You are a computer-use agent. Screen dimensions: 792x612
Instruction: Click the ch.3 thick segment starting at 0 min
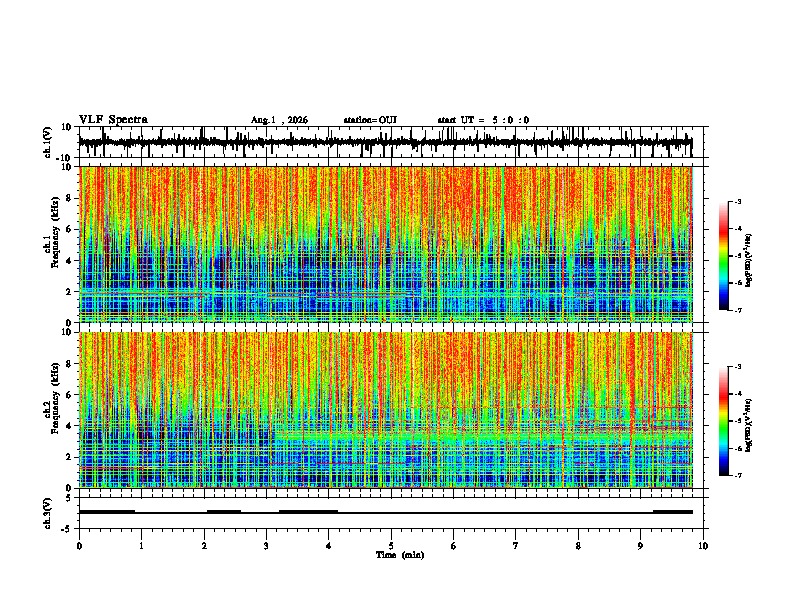pos(107,512)
